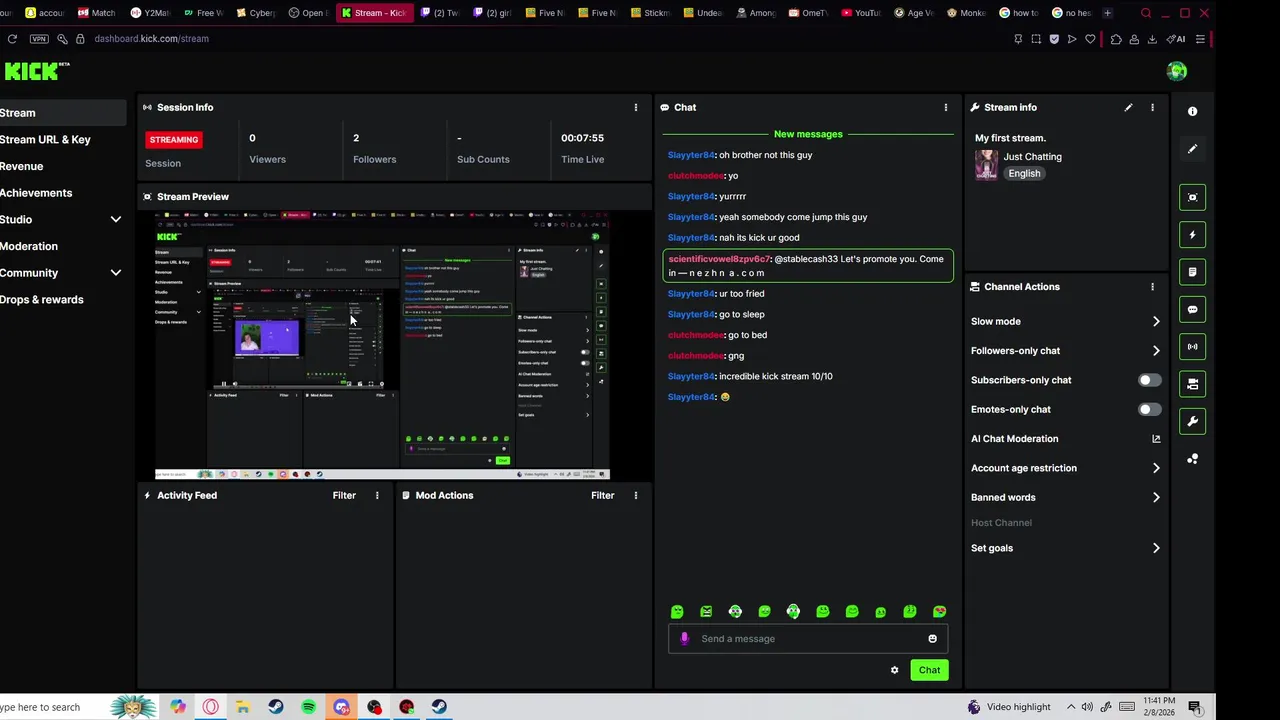Viewport: 1280px width, 720px height.
Task: Open Banned words chevron
Action: [1156, 497]
